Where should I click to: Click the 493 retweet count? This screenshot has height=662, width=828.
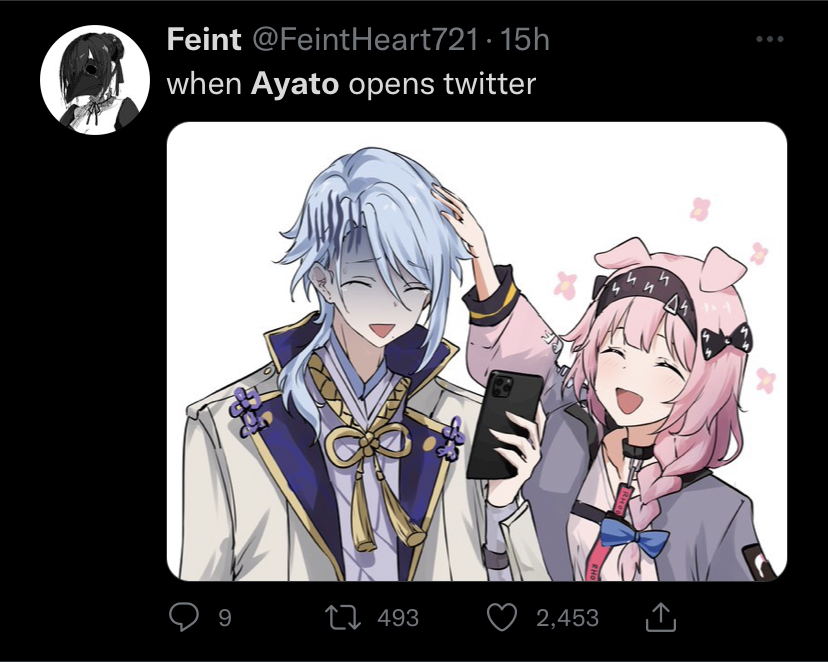(x=398, y=618)
